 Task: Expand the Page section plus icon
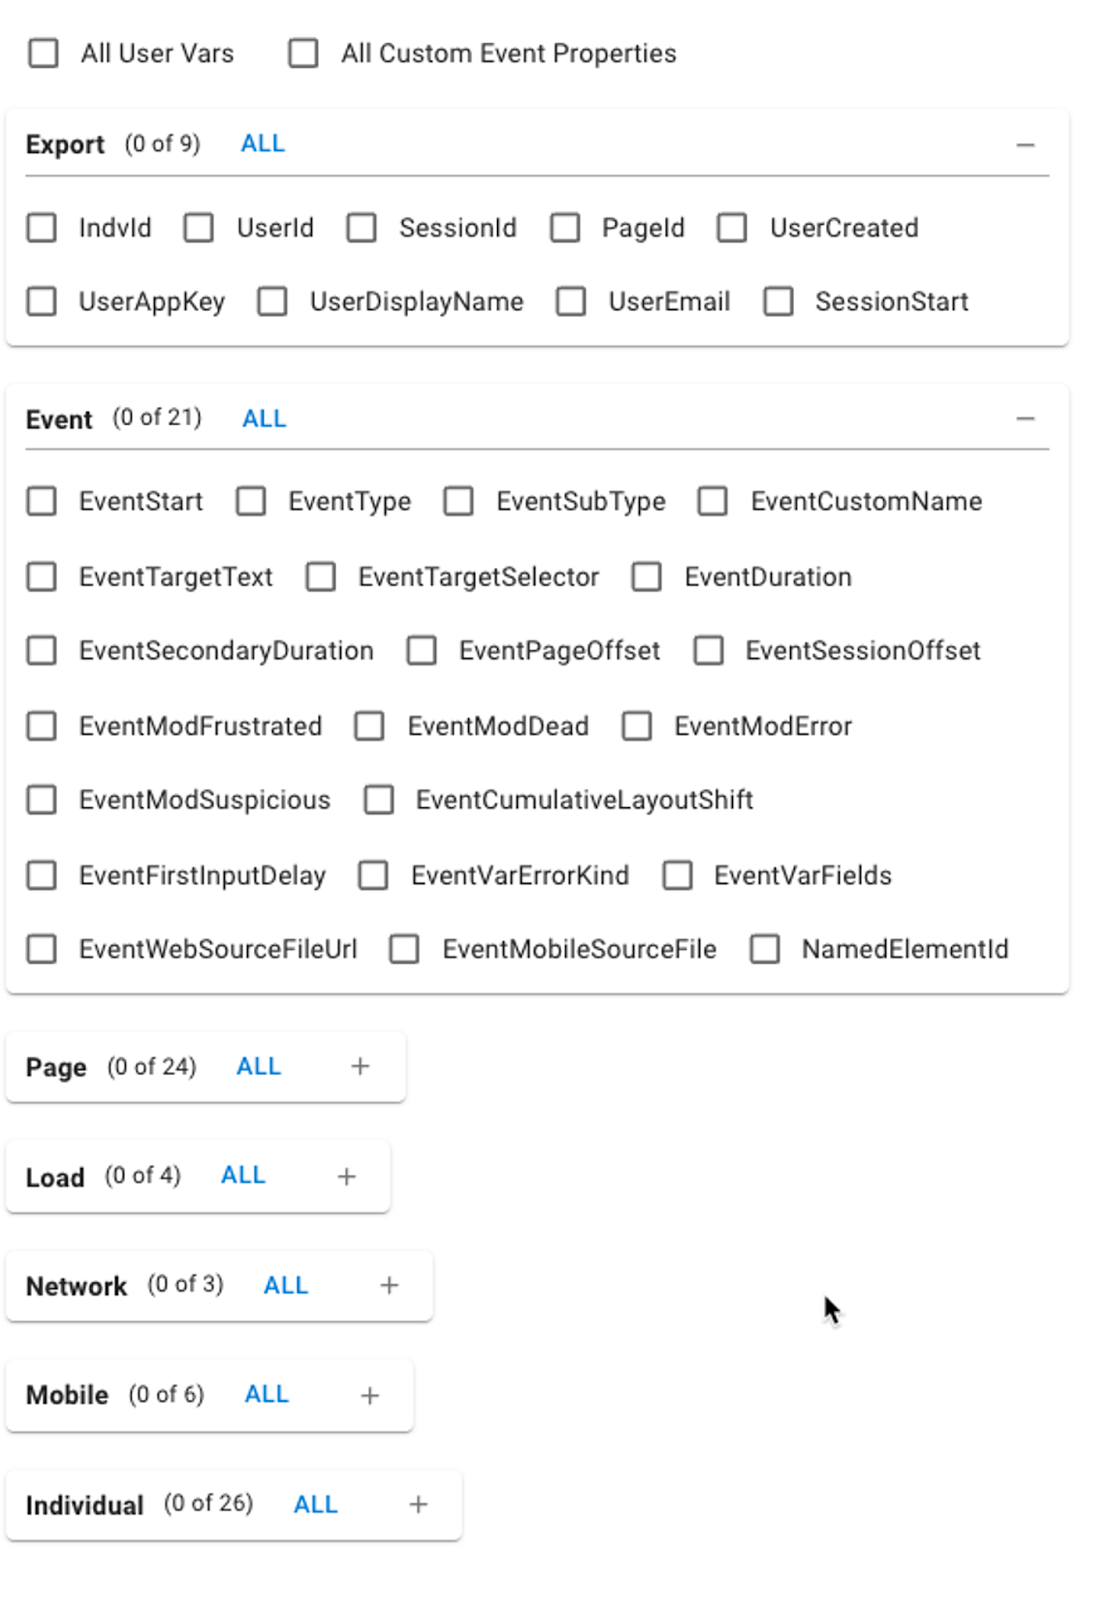click(360, 1067)
